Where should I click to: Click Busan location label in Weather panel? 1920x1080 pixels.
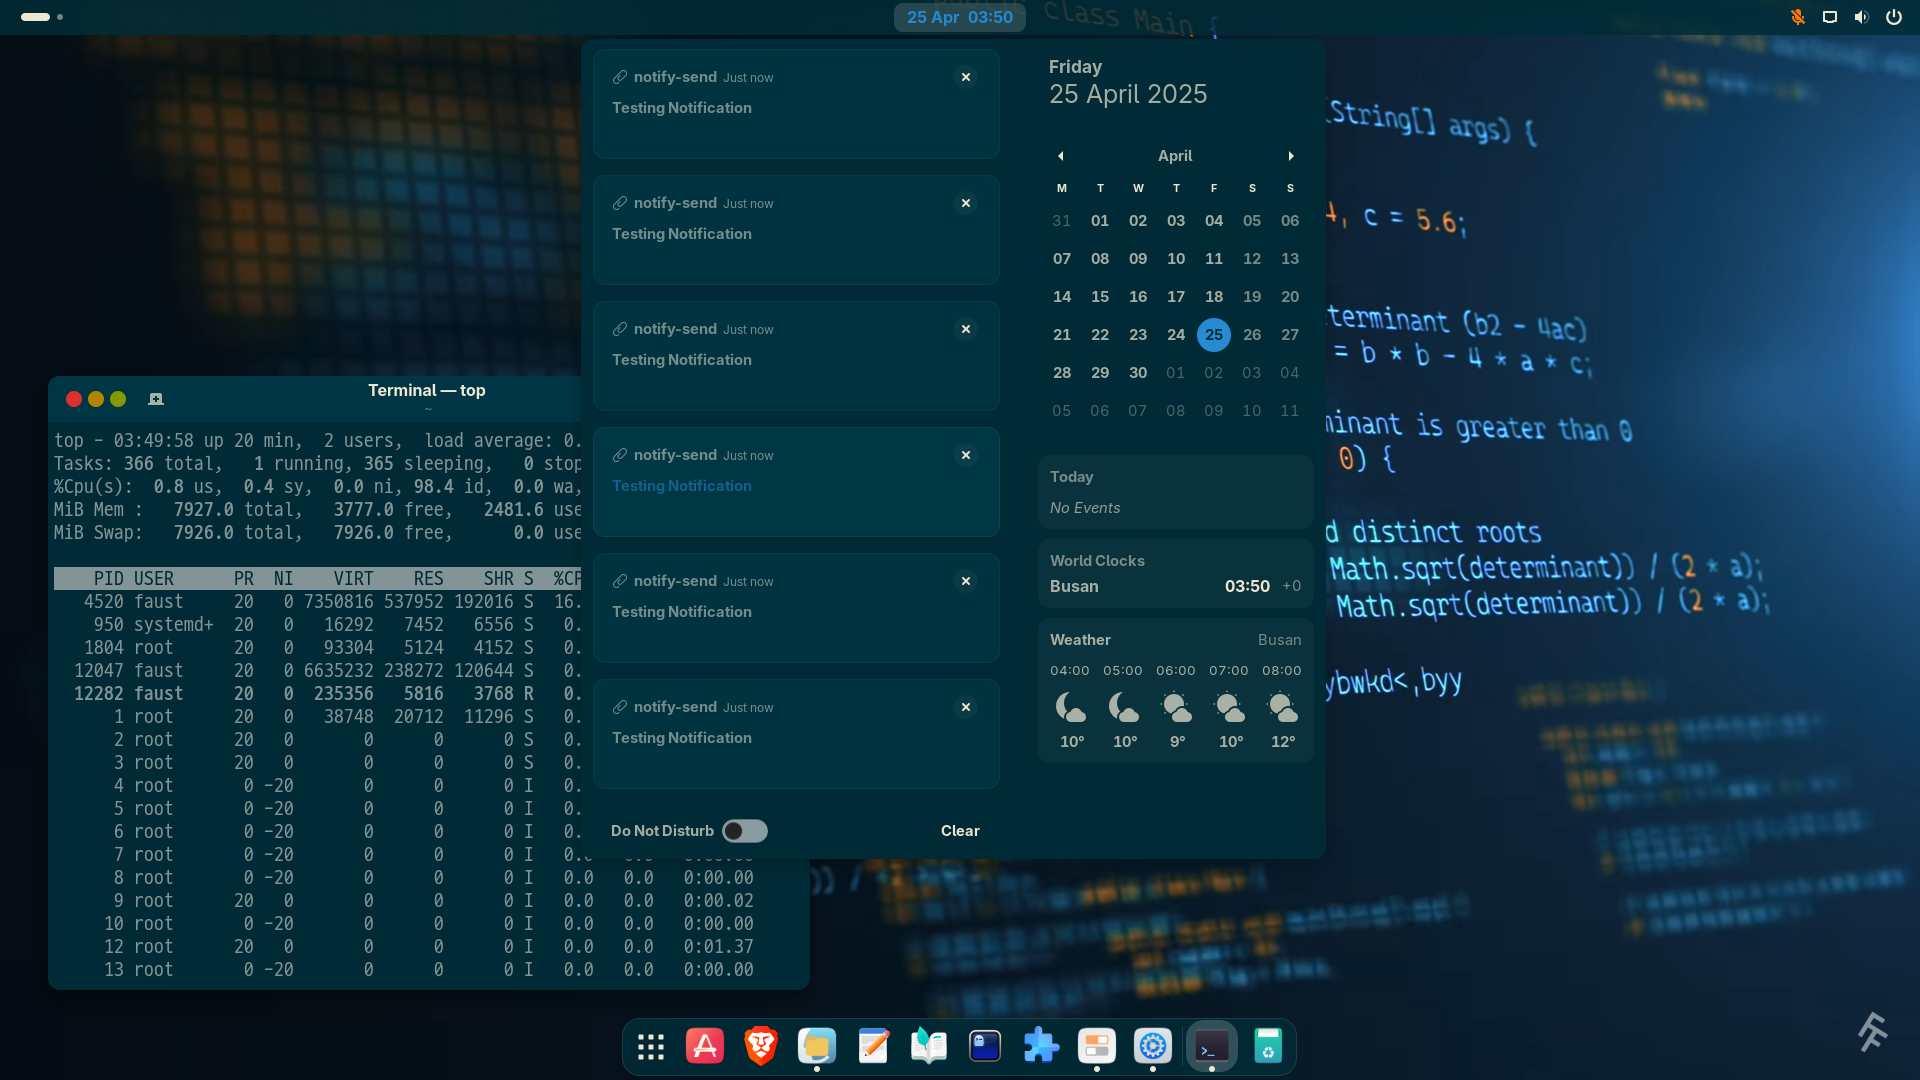tap(1279, 640)
